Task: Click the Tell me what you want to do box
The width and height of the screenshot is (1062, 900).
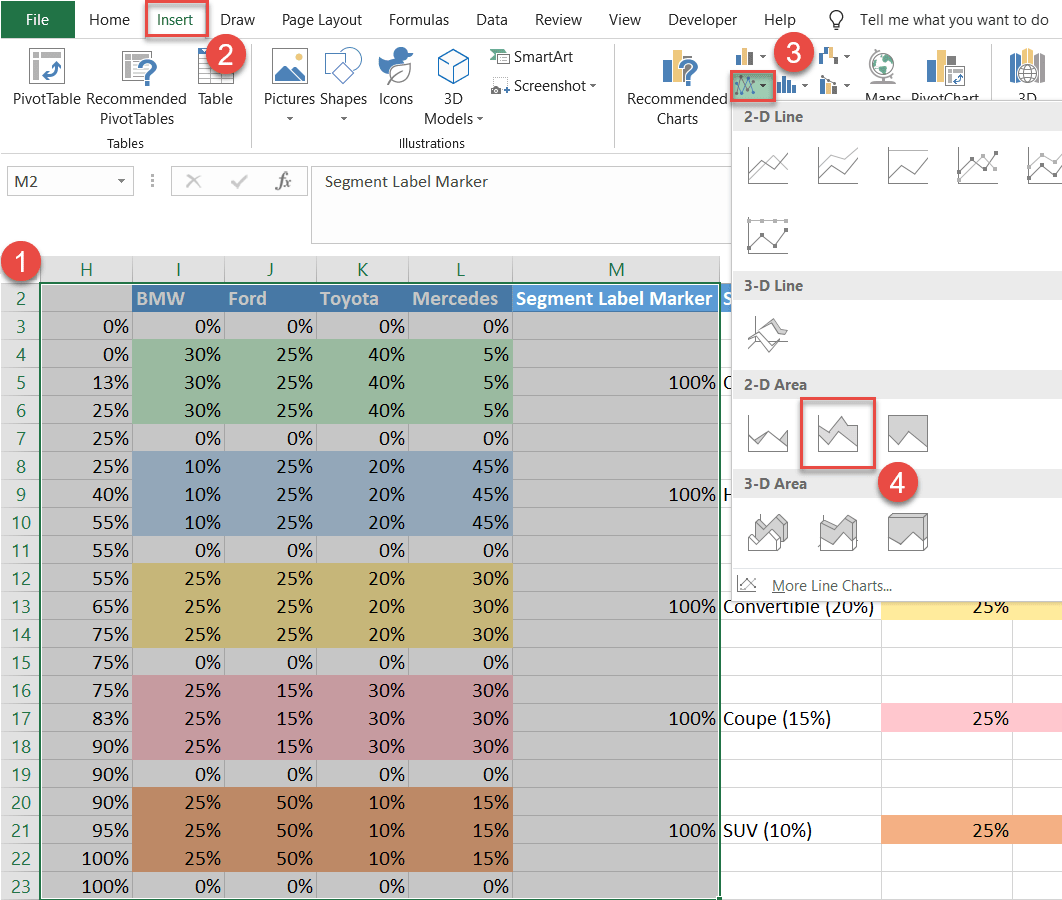Action: tap(954, 20)
